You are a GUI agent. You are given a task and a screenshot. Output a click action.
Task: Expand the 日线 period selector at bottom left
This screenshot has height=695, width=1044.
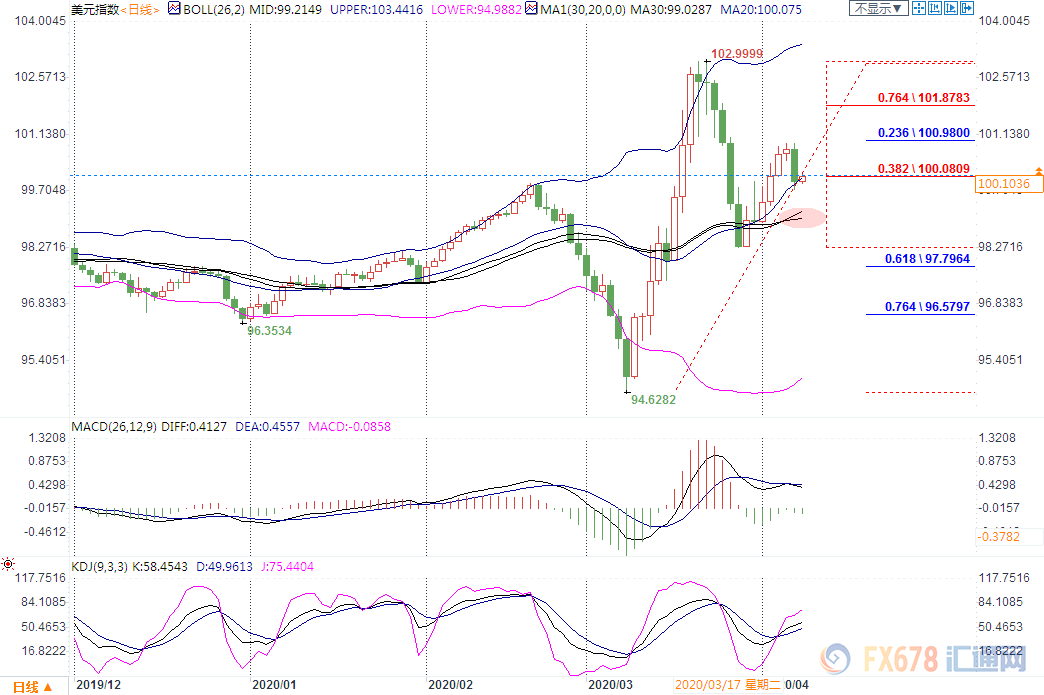click(x=33, y=686)
